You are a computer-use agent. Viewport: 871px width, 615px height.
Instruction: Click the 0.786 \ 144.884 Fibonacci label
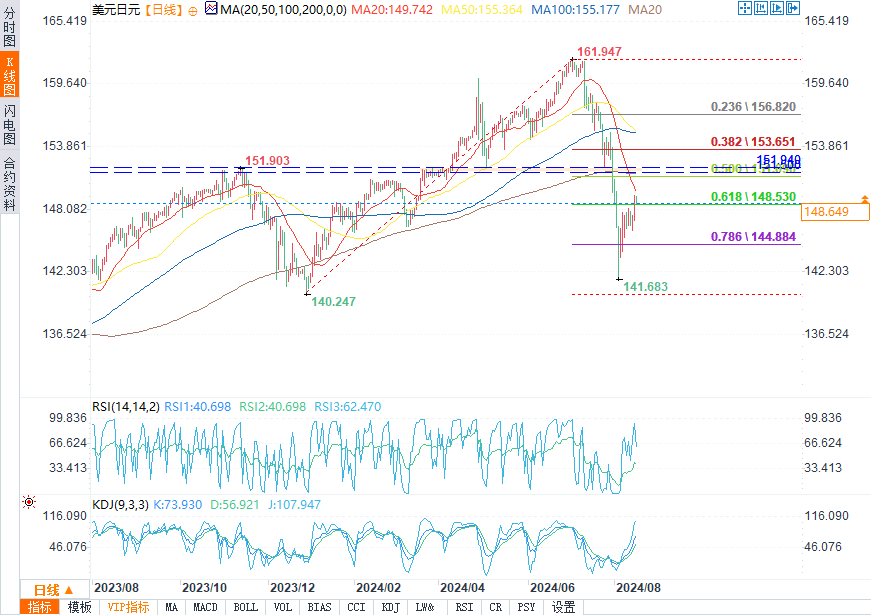coord(753,237)
